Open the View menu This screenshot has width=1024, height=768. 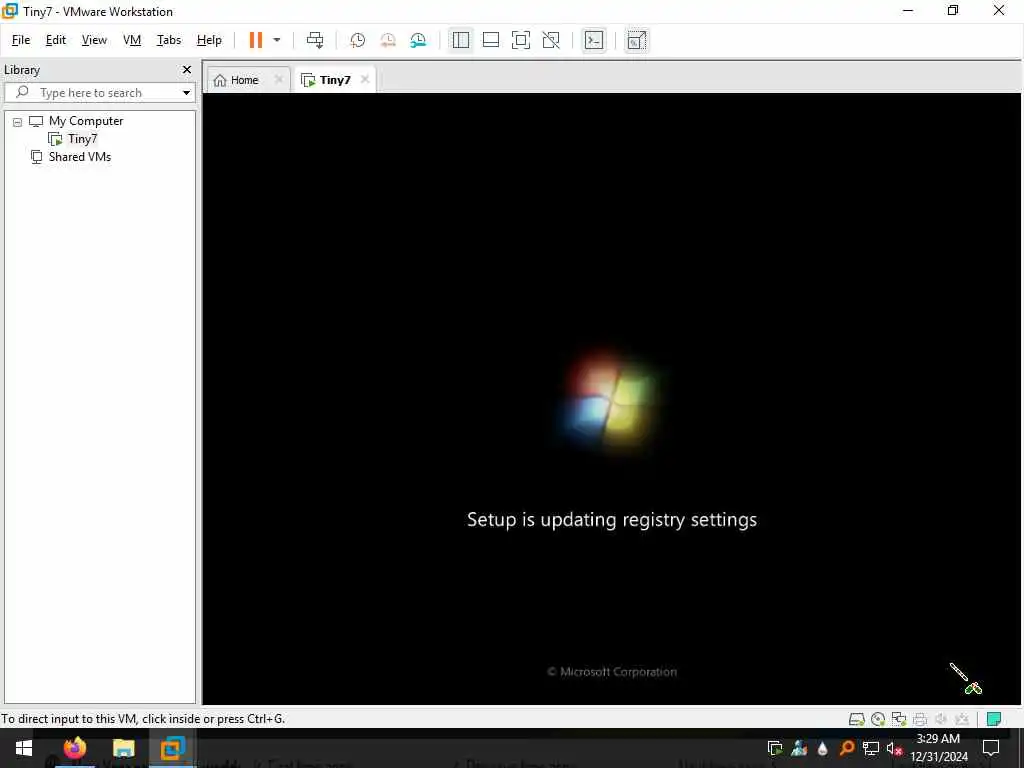tap(94, 40)
